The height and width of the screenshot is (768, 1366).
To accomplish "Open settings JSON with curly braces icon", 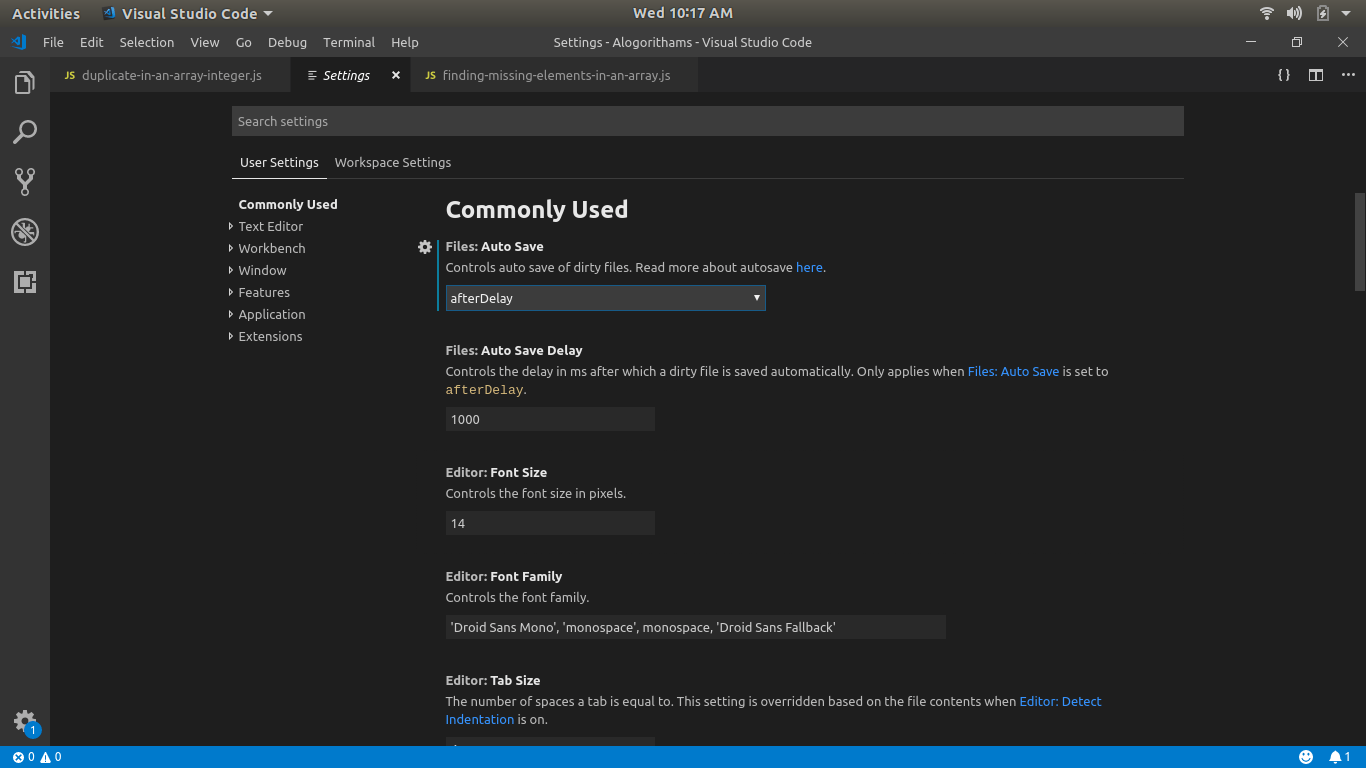I will (x=1284, y=75).
